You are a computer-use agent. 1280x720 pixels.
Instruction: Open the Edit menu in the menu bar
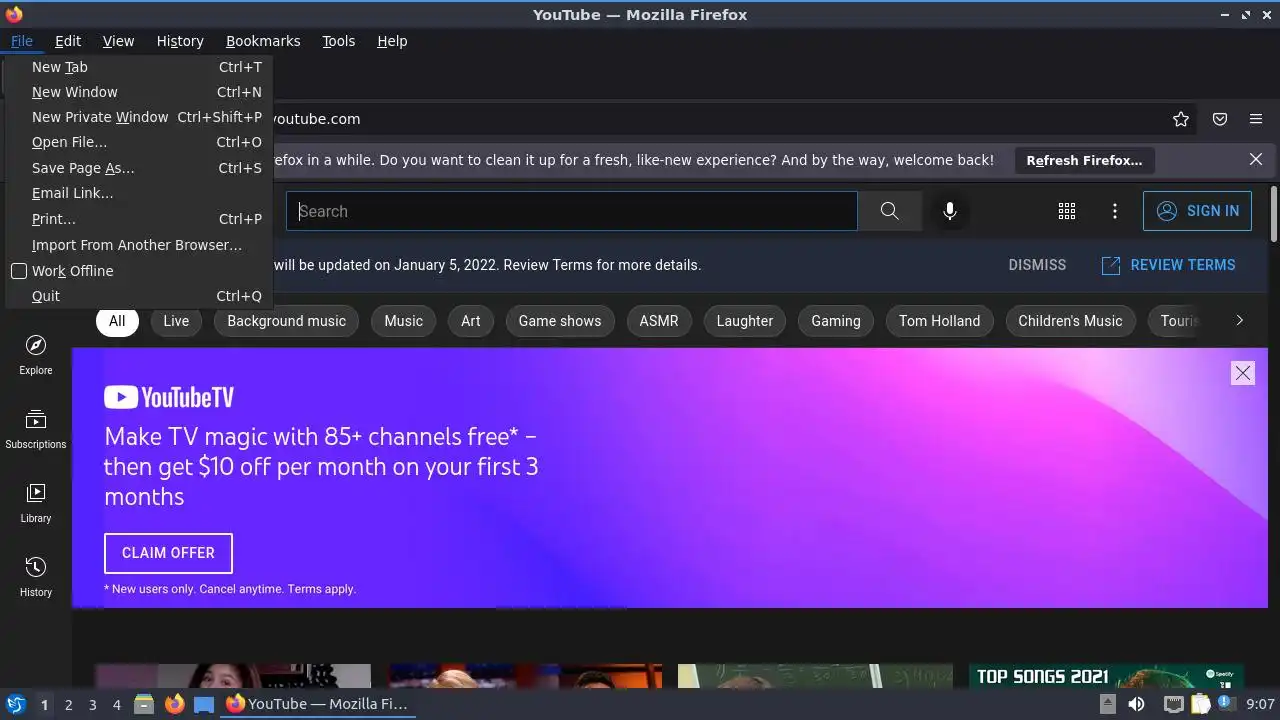click(68, 41)
